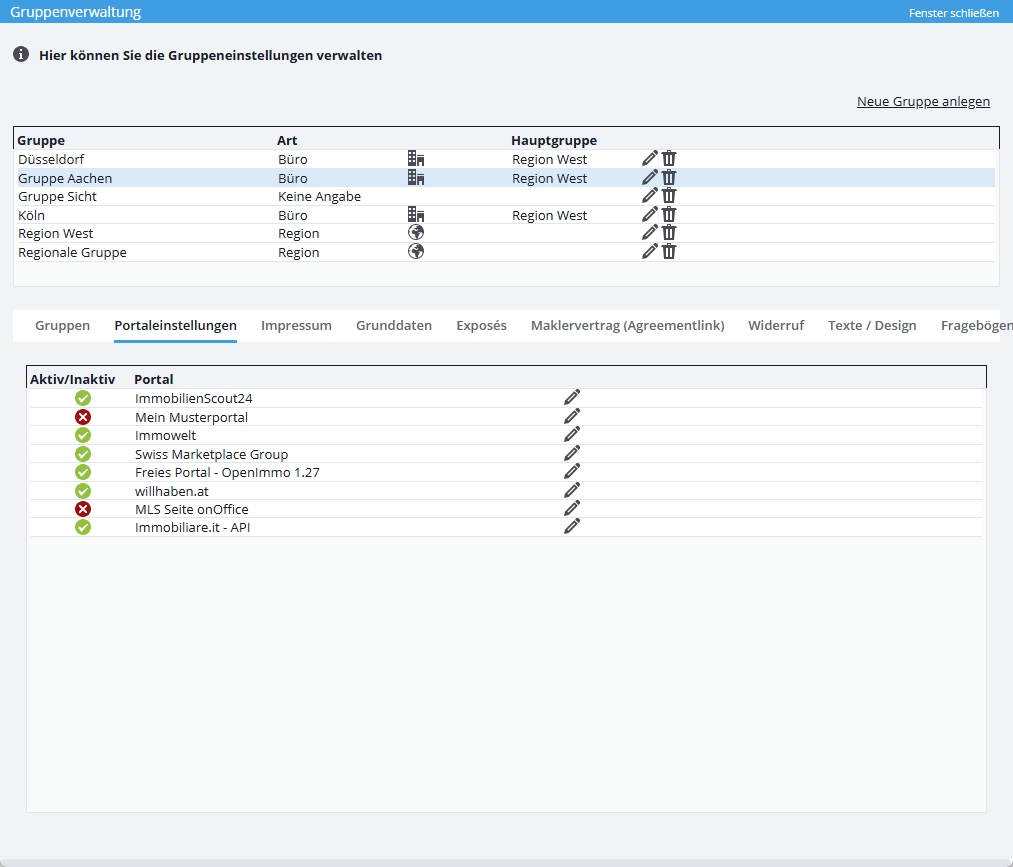This screenshot has height=867, width=1013.
Task: Select the Gruppe Aachen row
Action: point(506,178)
